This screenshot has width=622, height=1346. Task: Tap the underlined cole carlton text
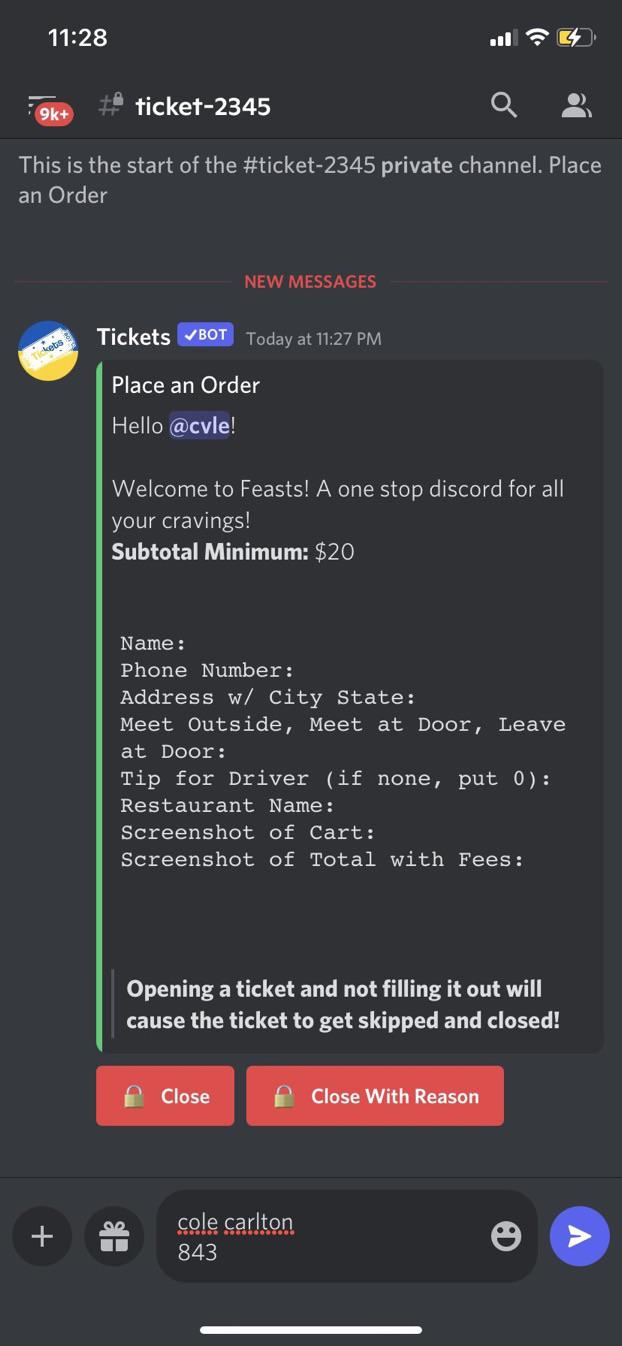[235, 1221]
